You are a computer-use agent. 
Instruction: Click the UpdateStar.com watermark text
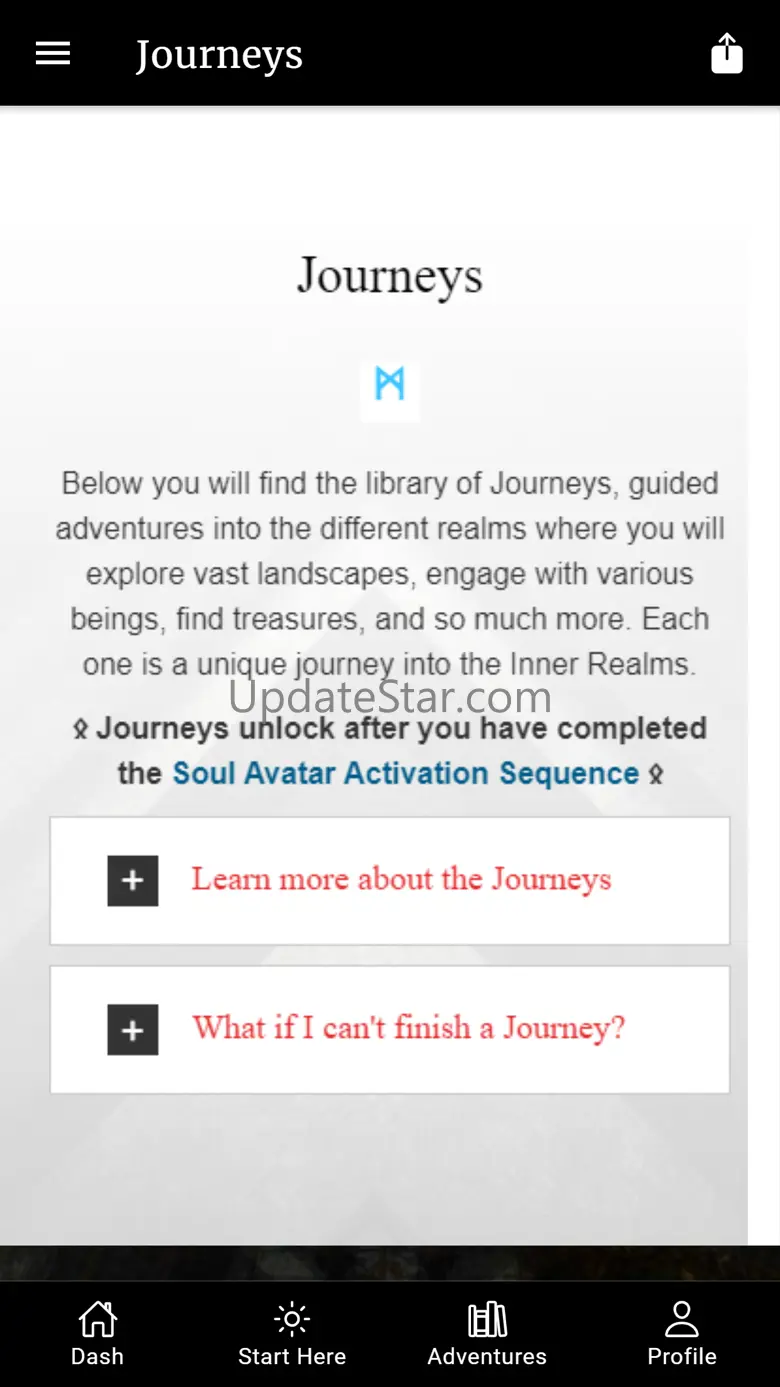(x=390, y=697)
